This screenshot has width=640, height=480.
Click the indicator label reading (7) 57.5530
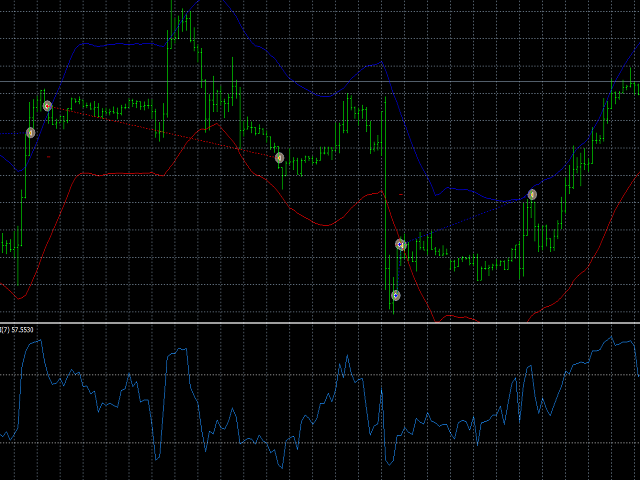(17, 330)
